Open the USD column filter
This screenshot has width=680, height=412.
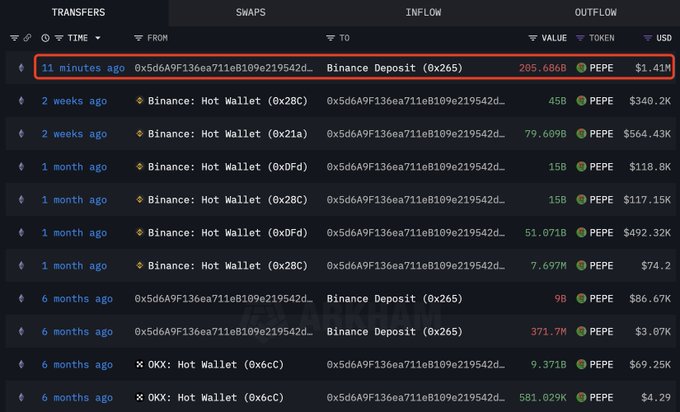[x=647, y=38]
